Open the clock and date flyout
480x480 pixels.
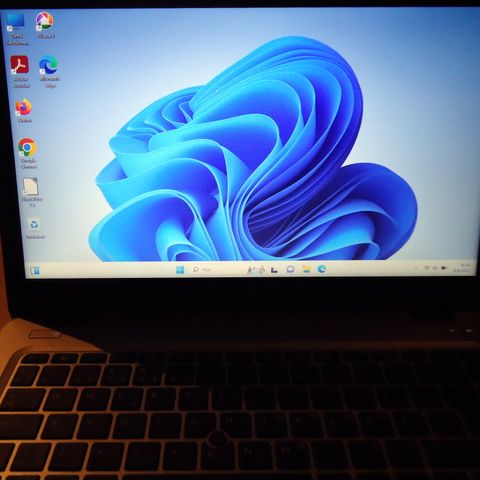[x=462, y=268]
